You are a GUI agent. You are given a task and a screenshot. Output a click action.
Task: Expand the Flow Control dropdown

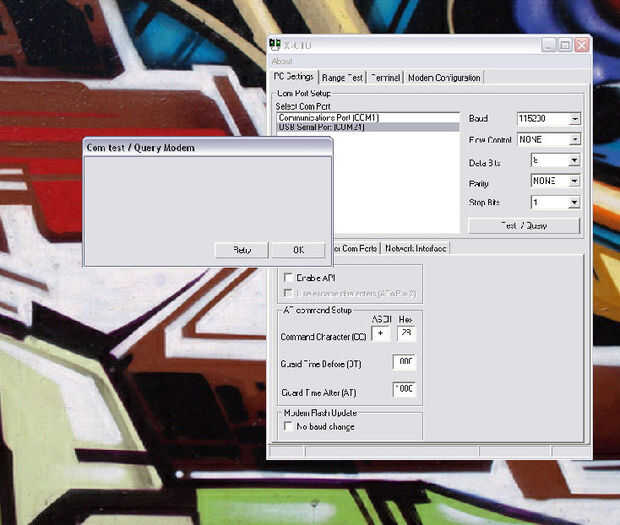coord(575,140)
